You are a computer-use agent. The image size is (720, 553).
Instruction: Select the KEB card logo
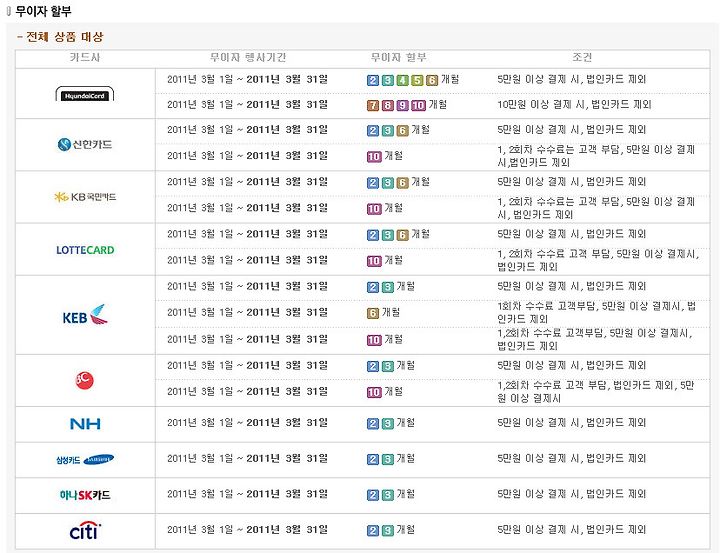click(x=85, y=315)
